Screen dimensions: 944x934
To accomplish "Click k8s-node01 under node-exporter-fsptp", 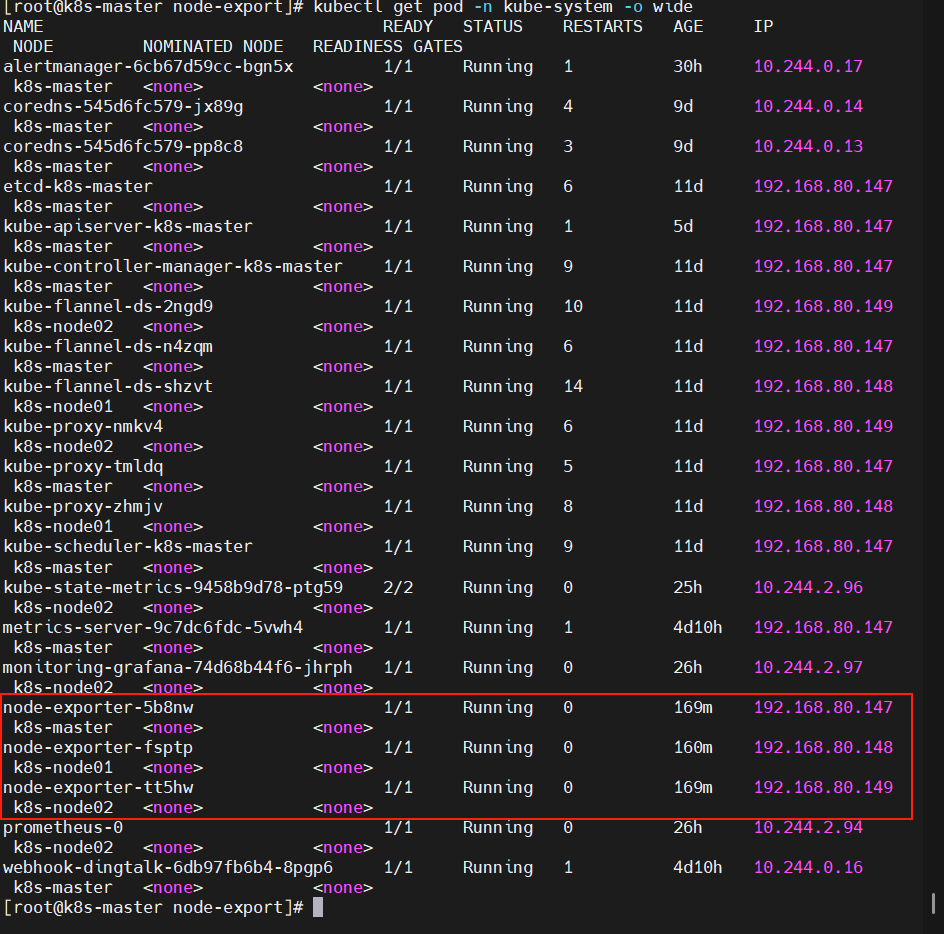I will (x=63, y=767).
